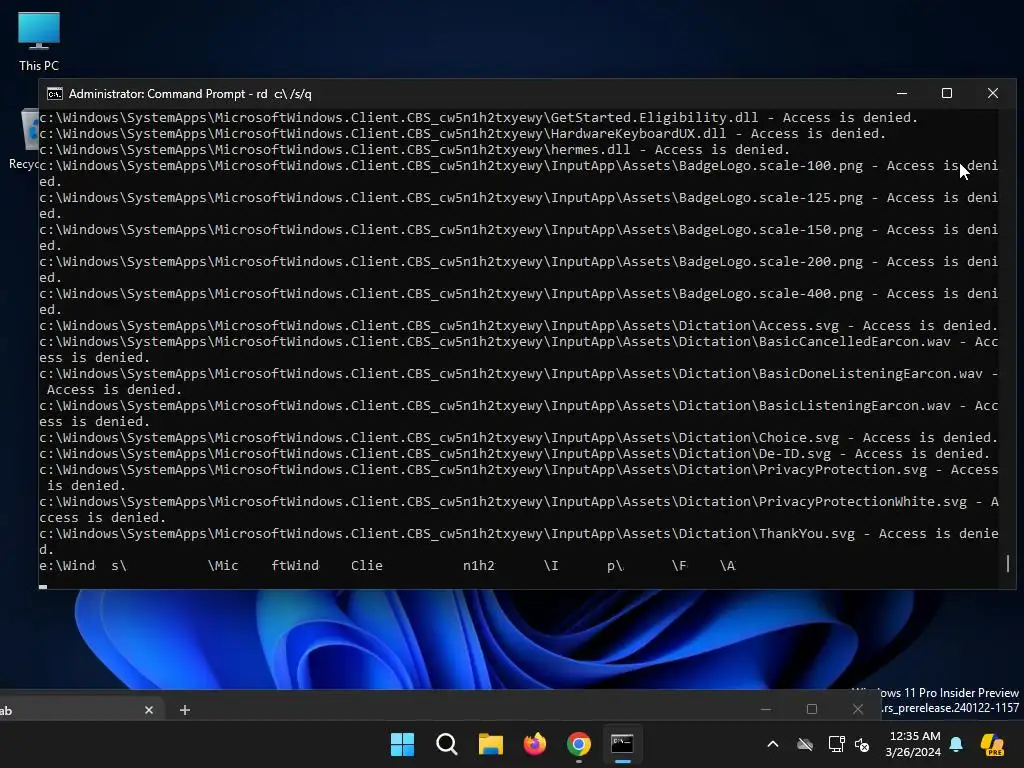Click the Command Prompt title bar icon
The width and height of the screenshot is (1024, 768).
point(55,94)
